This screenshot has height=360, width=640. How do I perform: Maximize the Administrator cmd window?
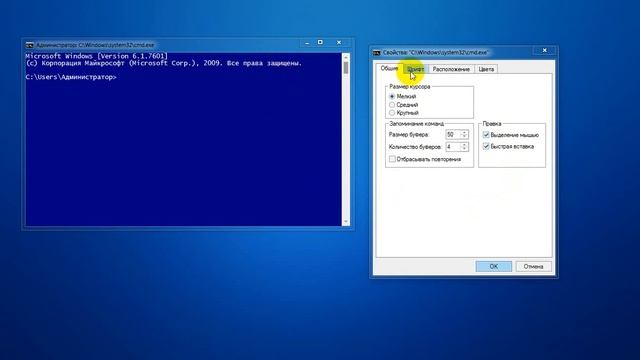point(320,42)
